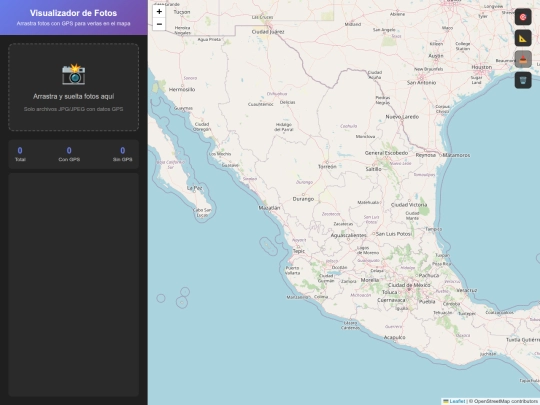Screen dimensions: 540x405
Task: Click the 'Morelia' city label
Action: click(370, 280)
